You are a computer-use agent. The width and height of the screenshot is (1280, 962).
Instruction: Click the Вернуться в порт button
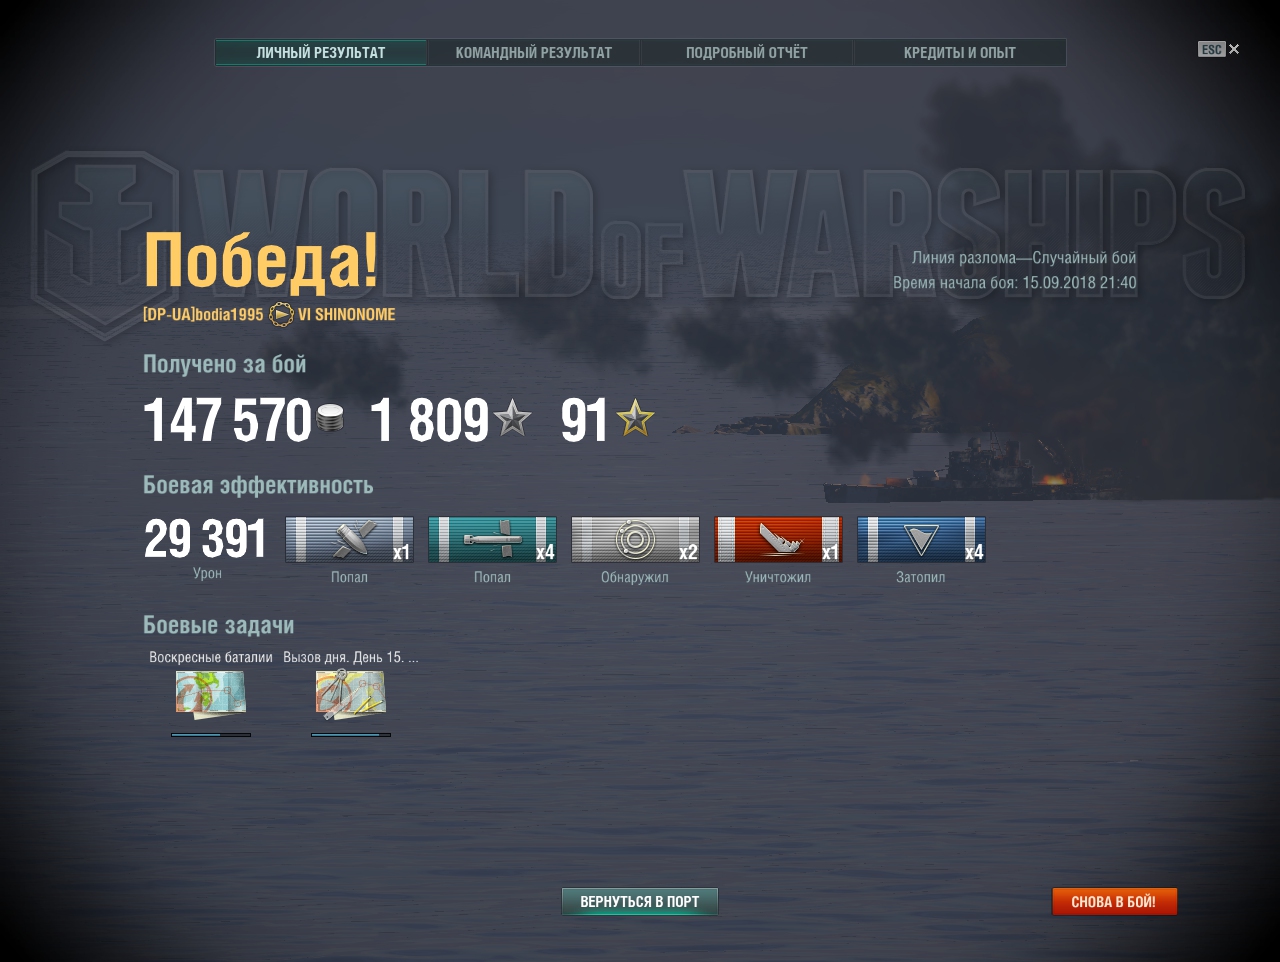[x=640, y=902]
